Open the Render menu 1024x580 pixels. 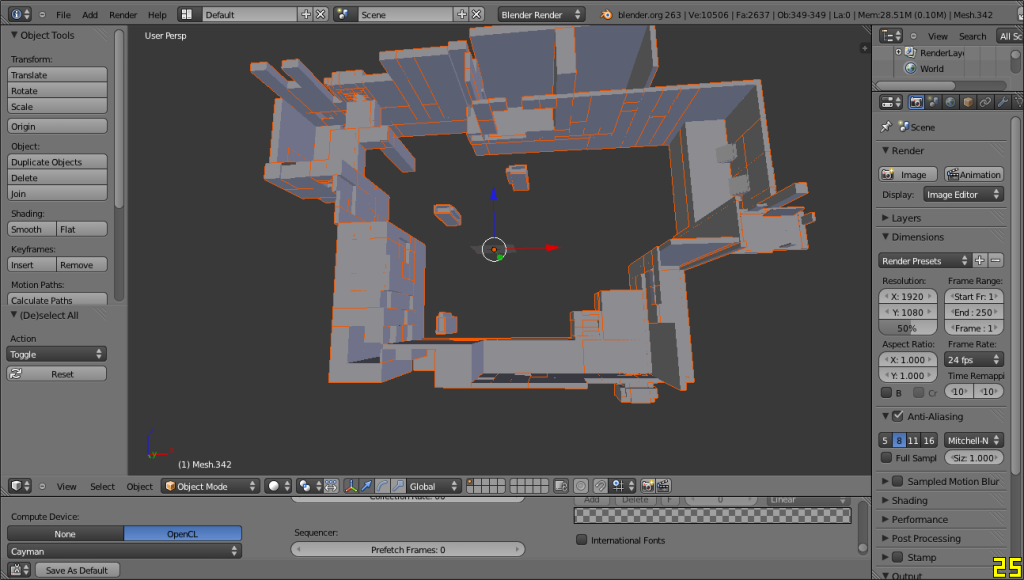122,14
